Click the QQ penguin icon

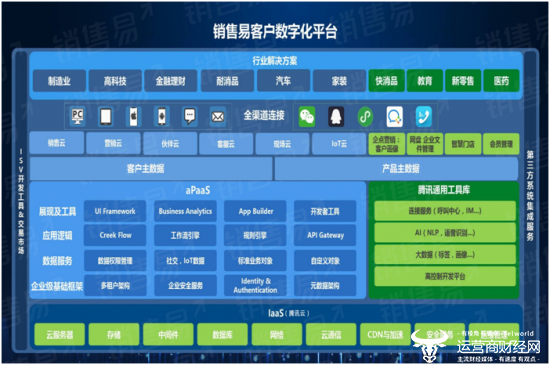click(336, 117)
